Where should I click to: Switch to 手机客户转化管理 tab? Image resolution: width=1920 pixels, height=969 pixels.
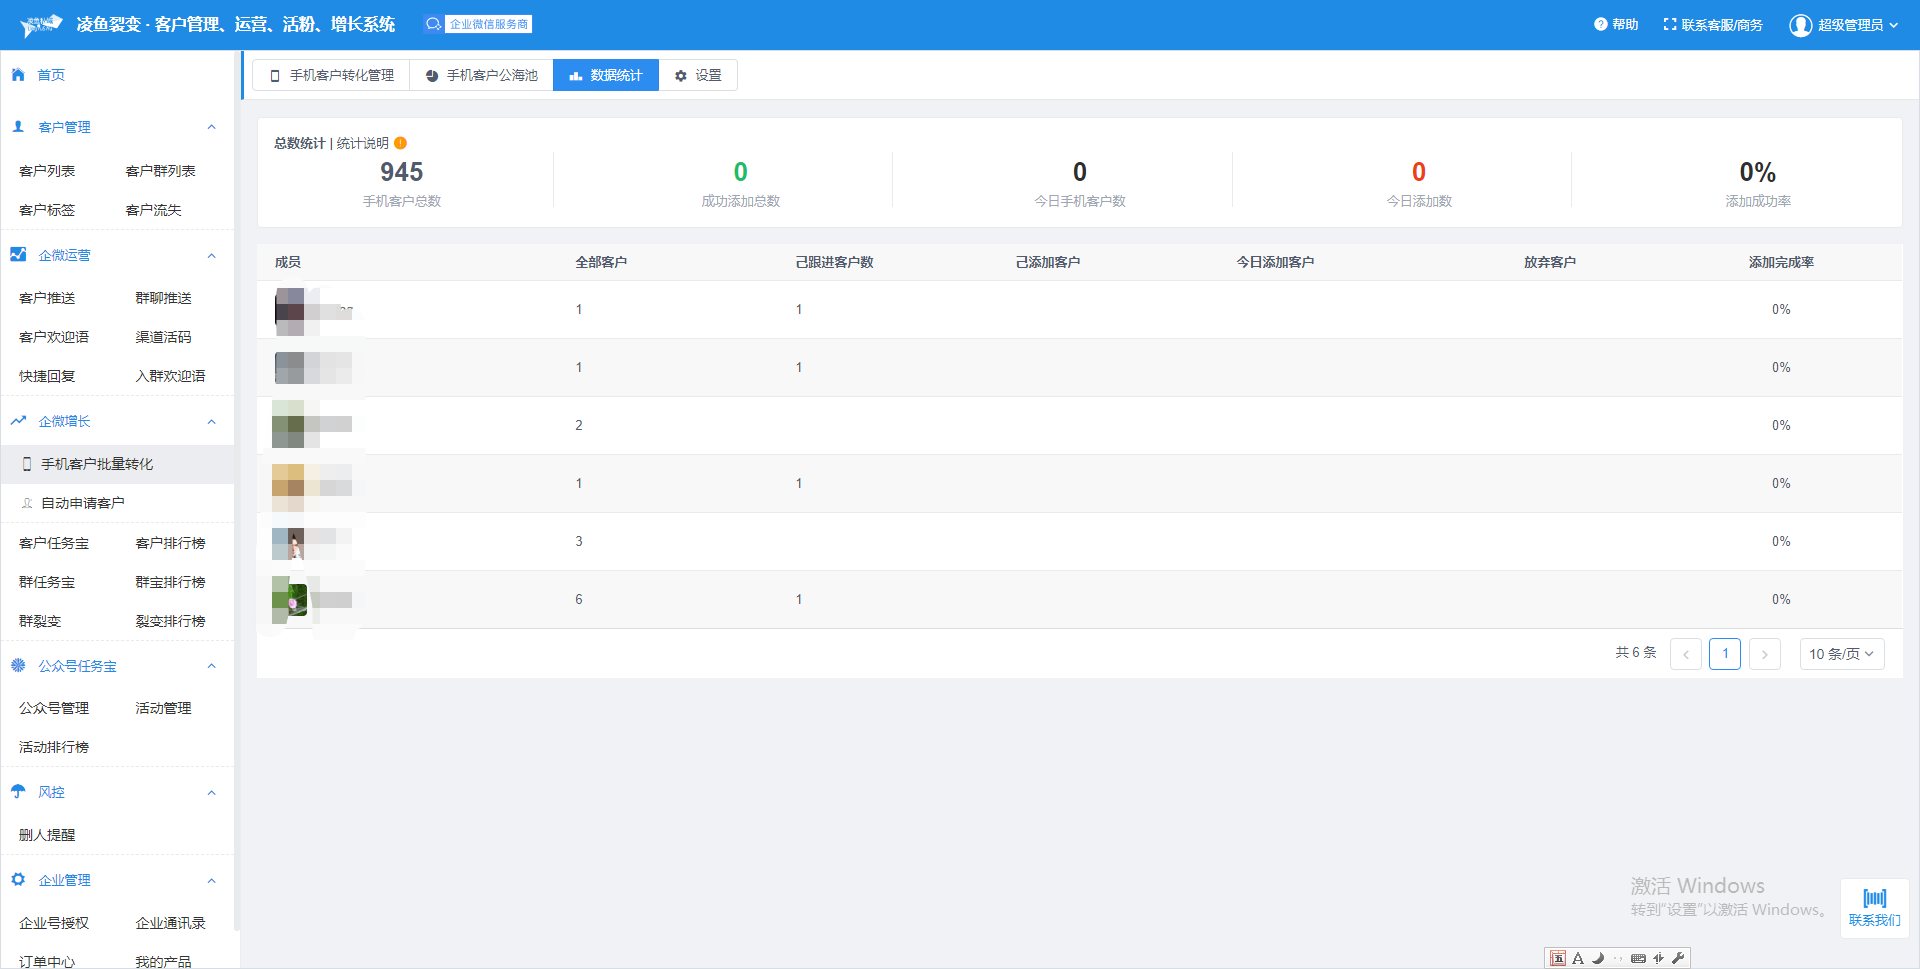tap(331, 75)
